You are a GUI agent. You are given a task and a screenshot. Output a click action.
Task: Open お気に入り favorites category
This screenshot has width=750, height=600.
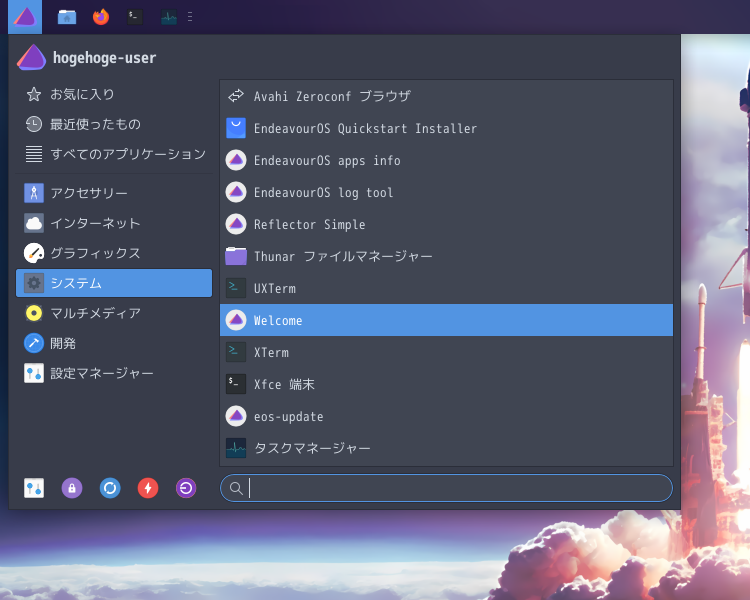coord(114,94)
